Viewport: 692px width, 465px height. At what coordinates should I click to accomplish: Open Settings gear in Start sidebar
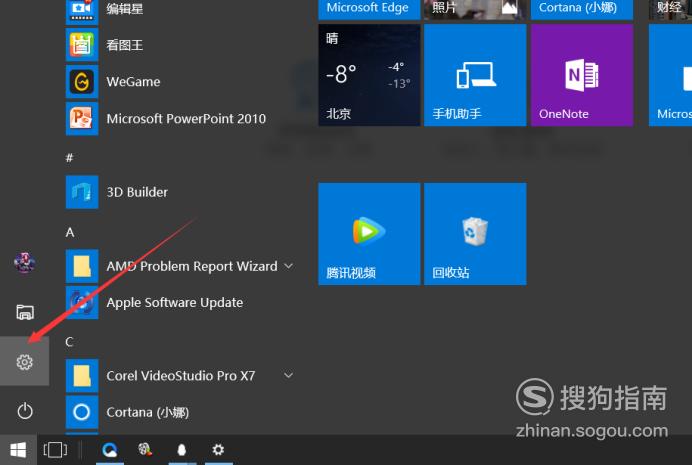pyautogui.click(x=24, y=362)
